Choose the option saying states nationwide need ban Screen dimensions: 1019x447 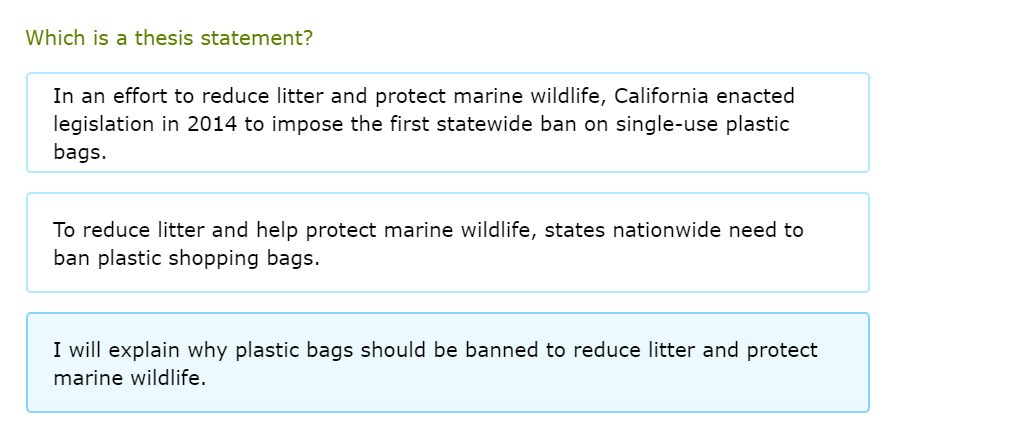tap(447, 243)
